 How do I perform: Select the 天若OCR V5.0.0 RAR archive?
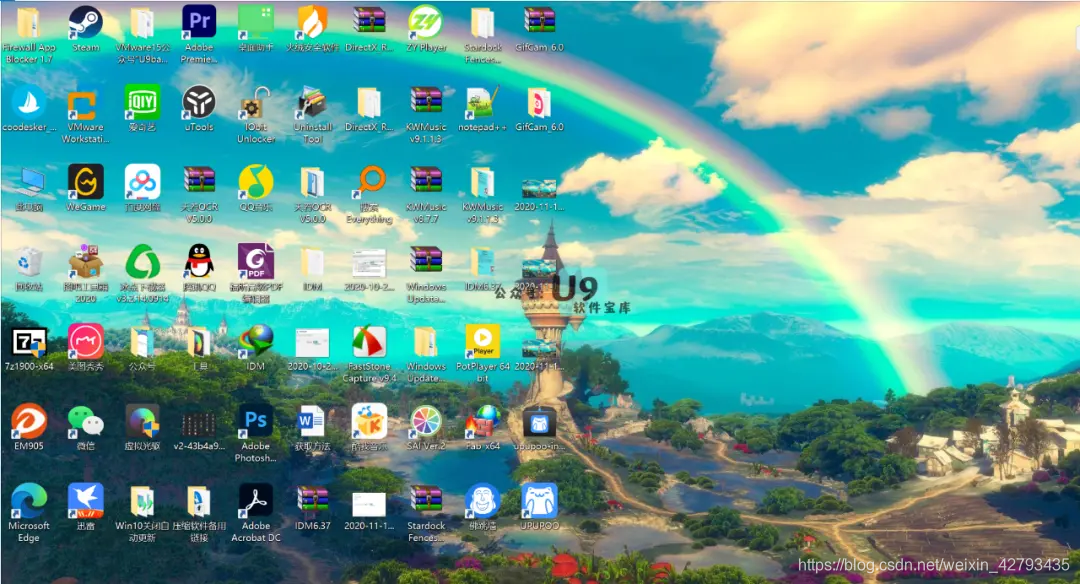click(199, 182)
